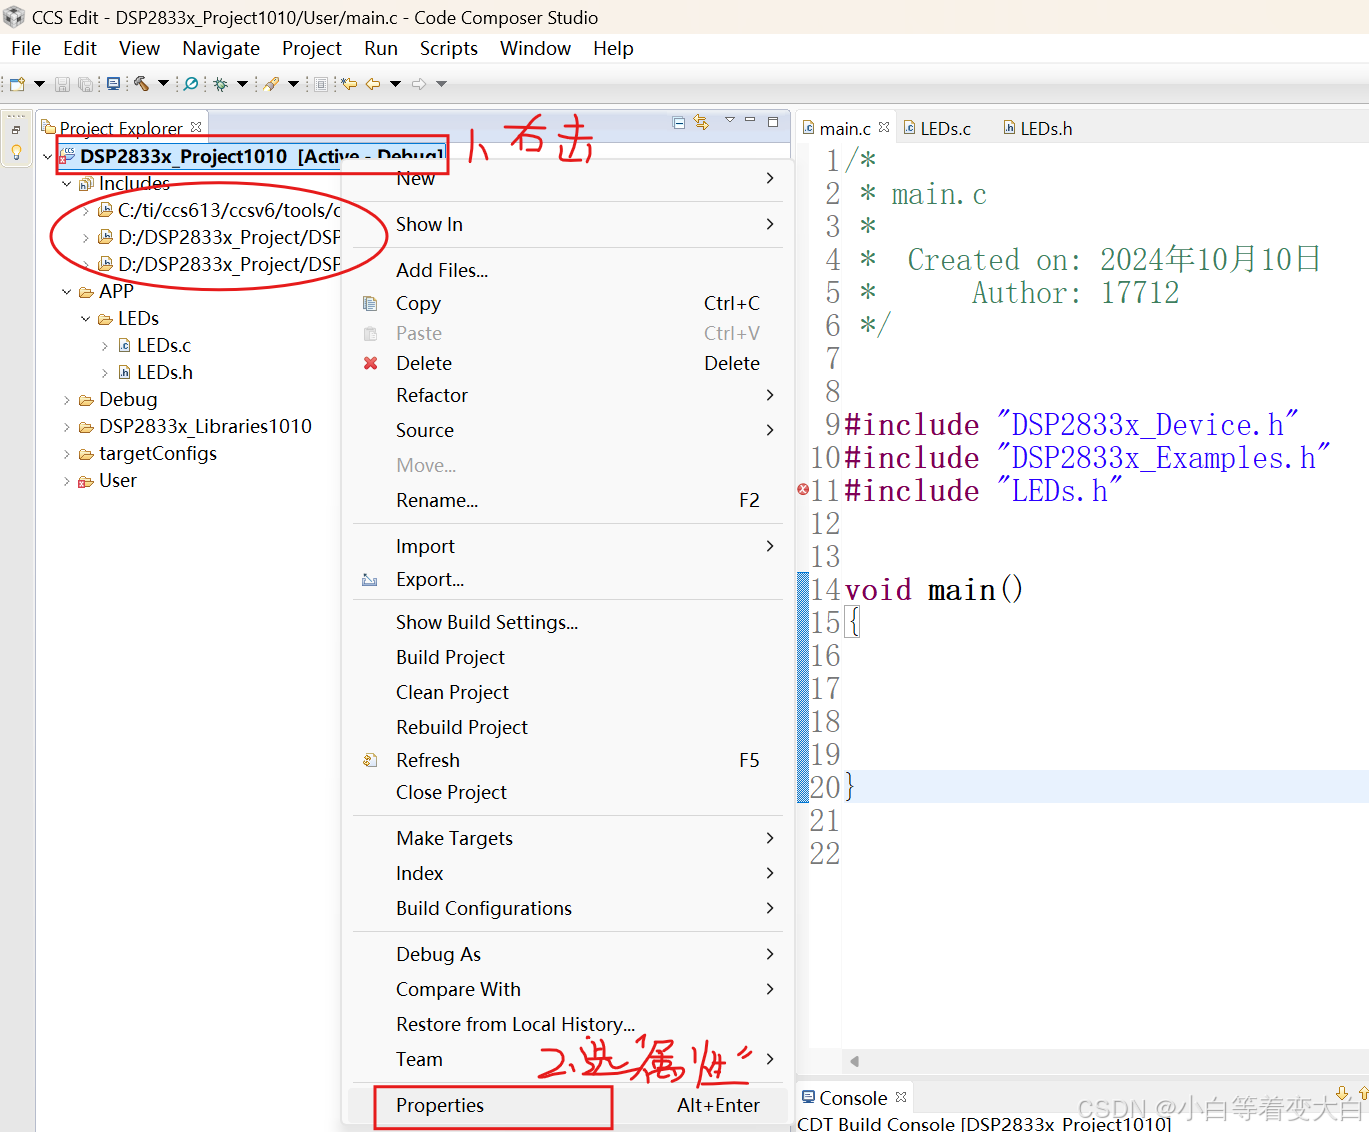1369x1132 pixels.
Task: Click the green Debug bug icon
Action: click(x=220, y=84)
